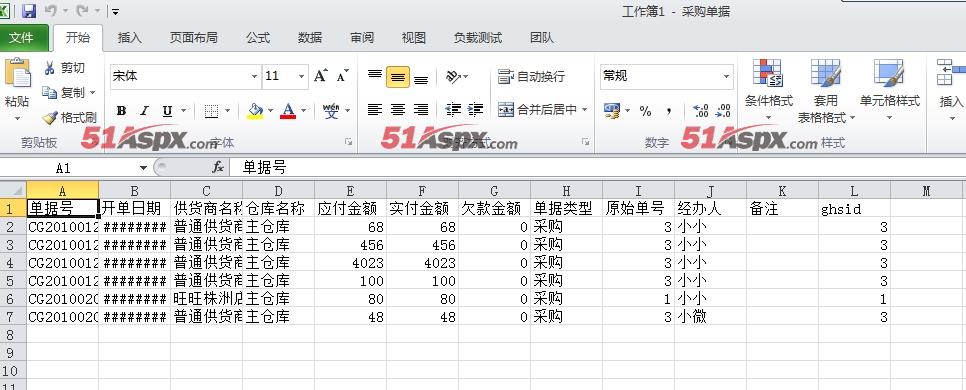This screenshot has width=966, height=390.
Task: Switch to the 数据 (Data) tab
Action: pyautogui.click(x=310, y=38)
